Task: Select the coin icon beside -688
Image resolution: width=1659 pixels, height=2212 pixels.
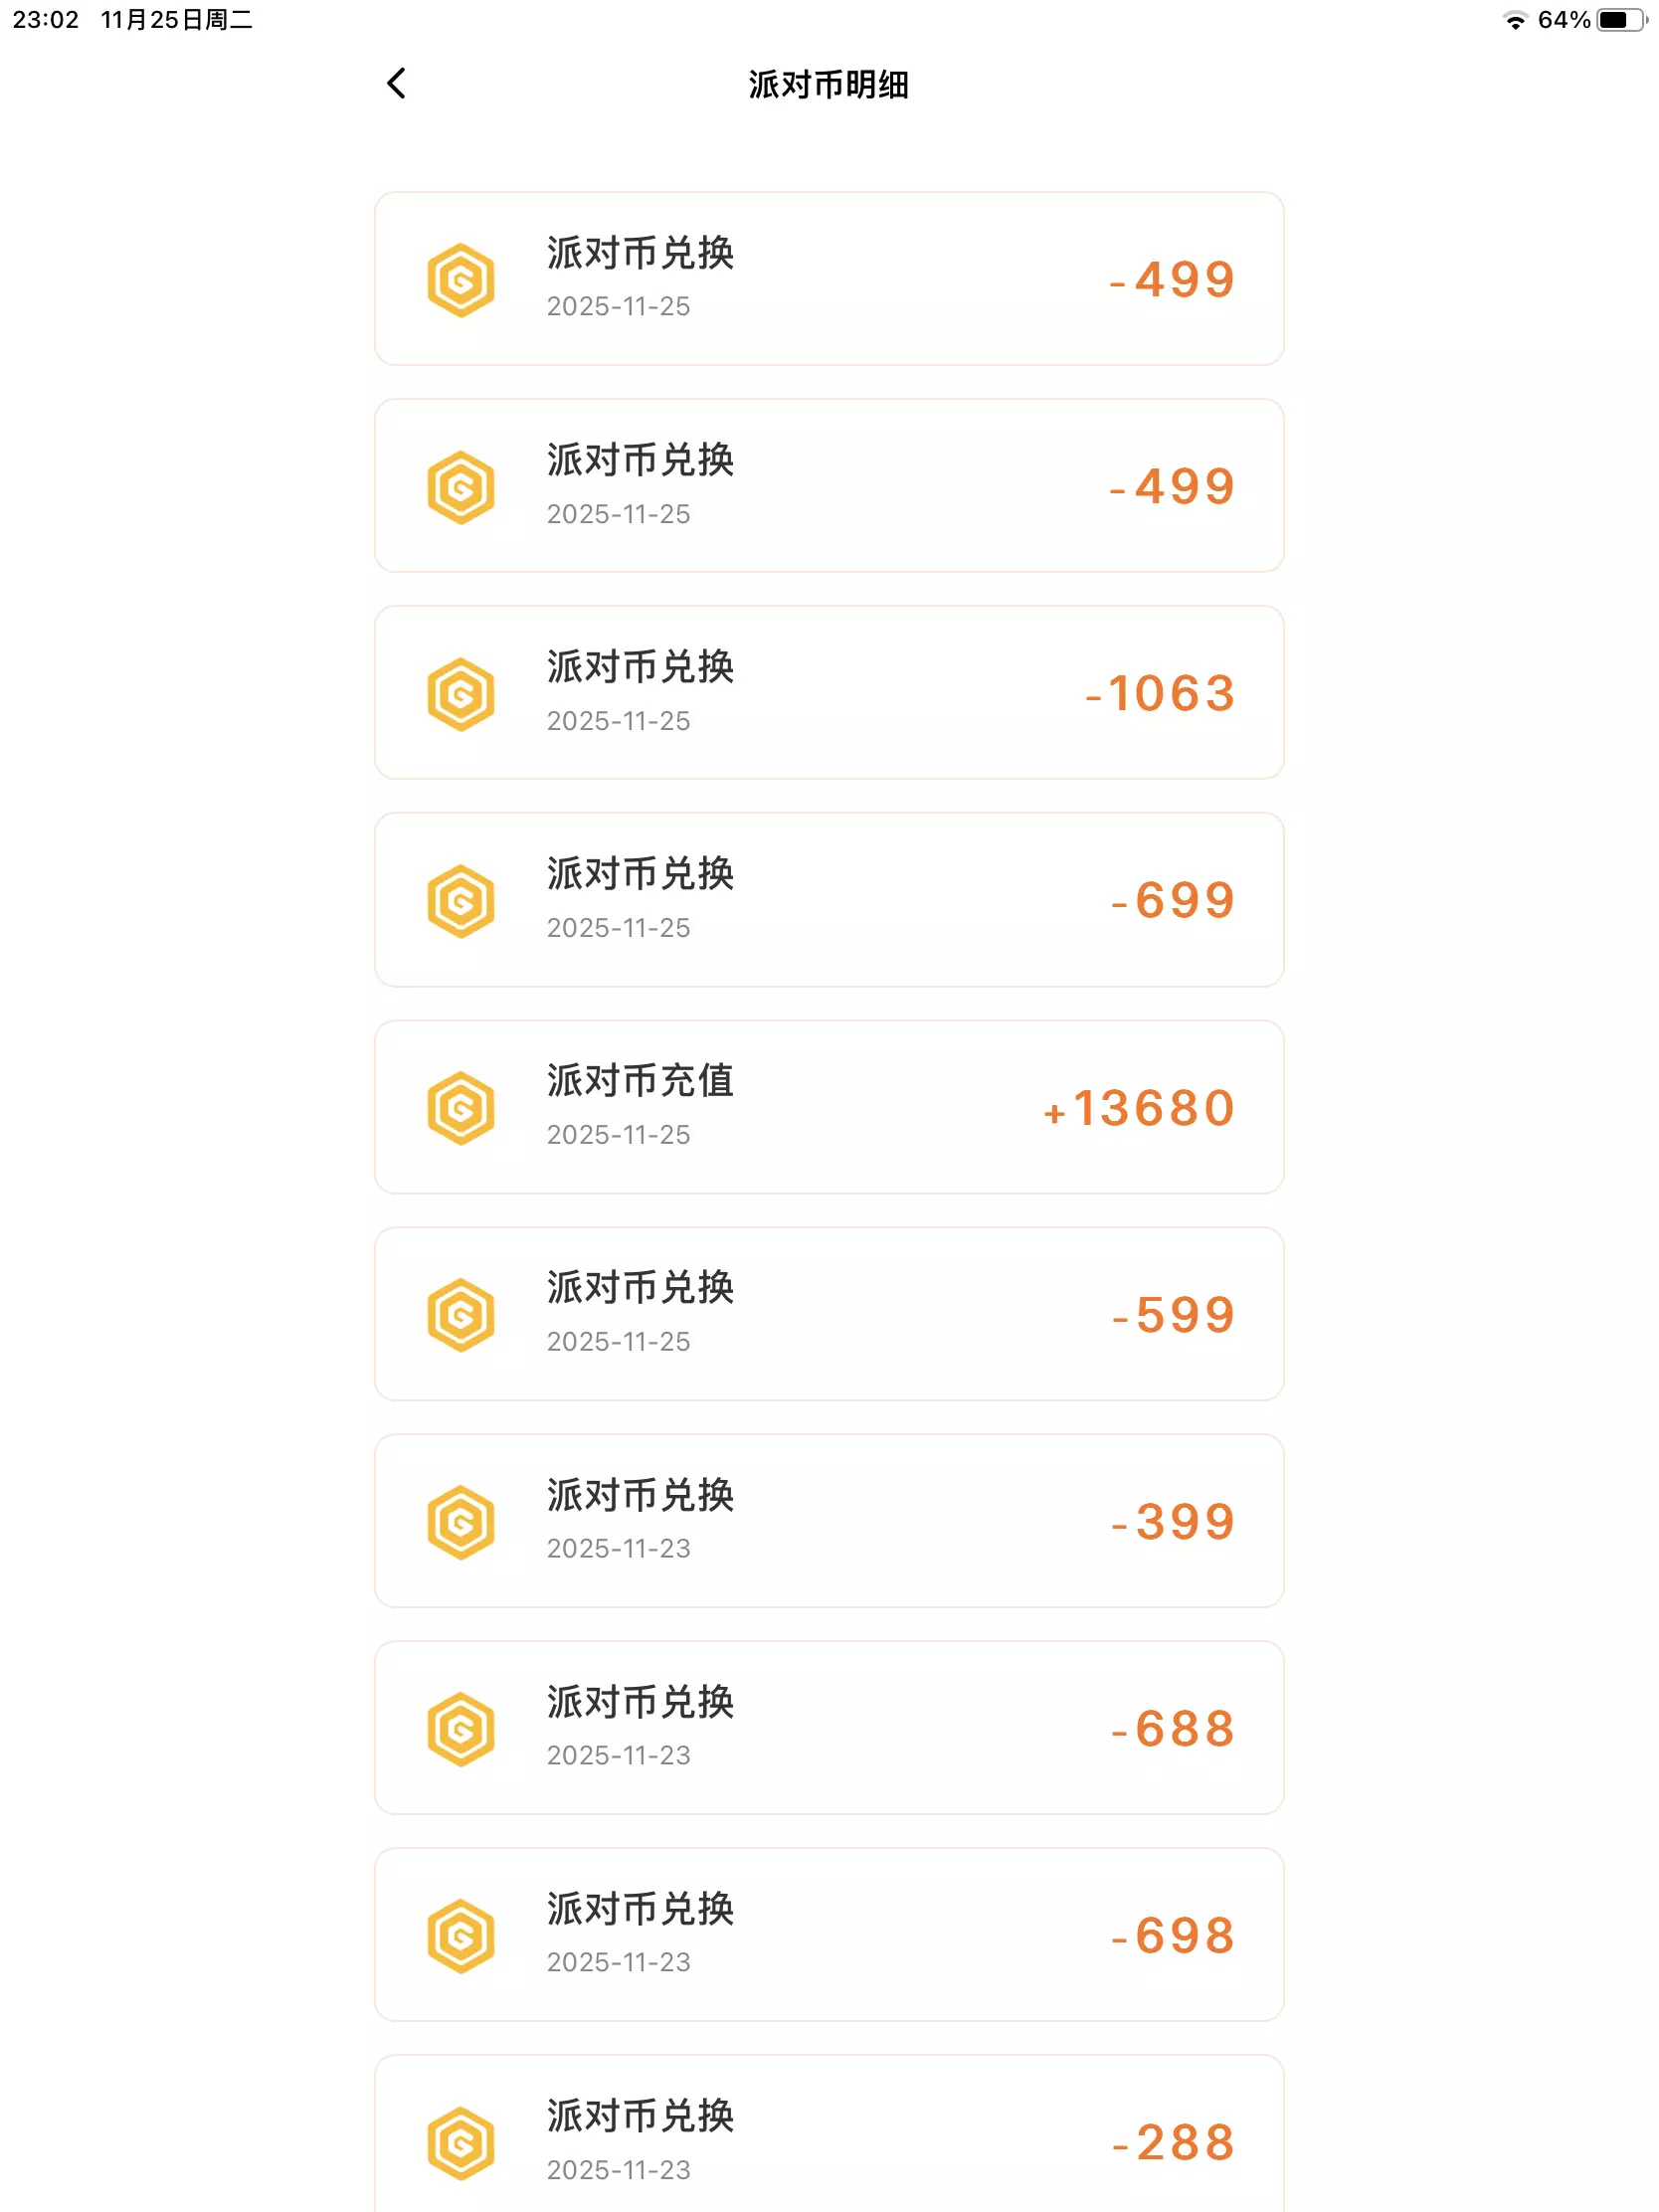Action: [461, 1729]
